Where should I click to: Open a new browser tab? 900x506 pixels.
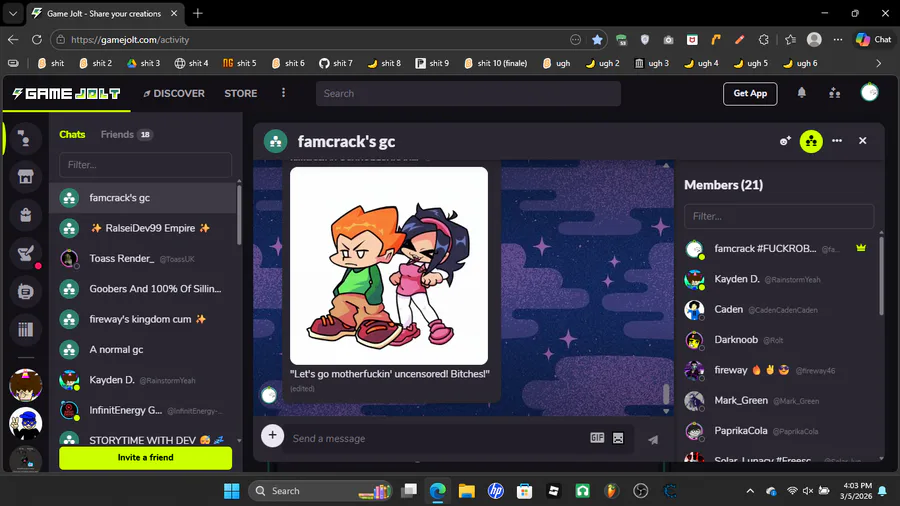click(197, 13)
